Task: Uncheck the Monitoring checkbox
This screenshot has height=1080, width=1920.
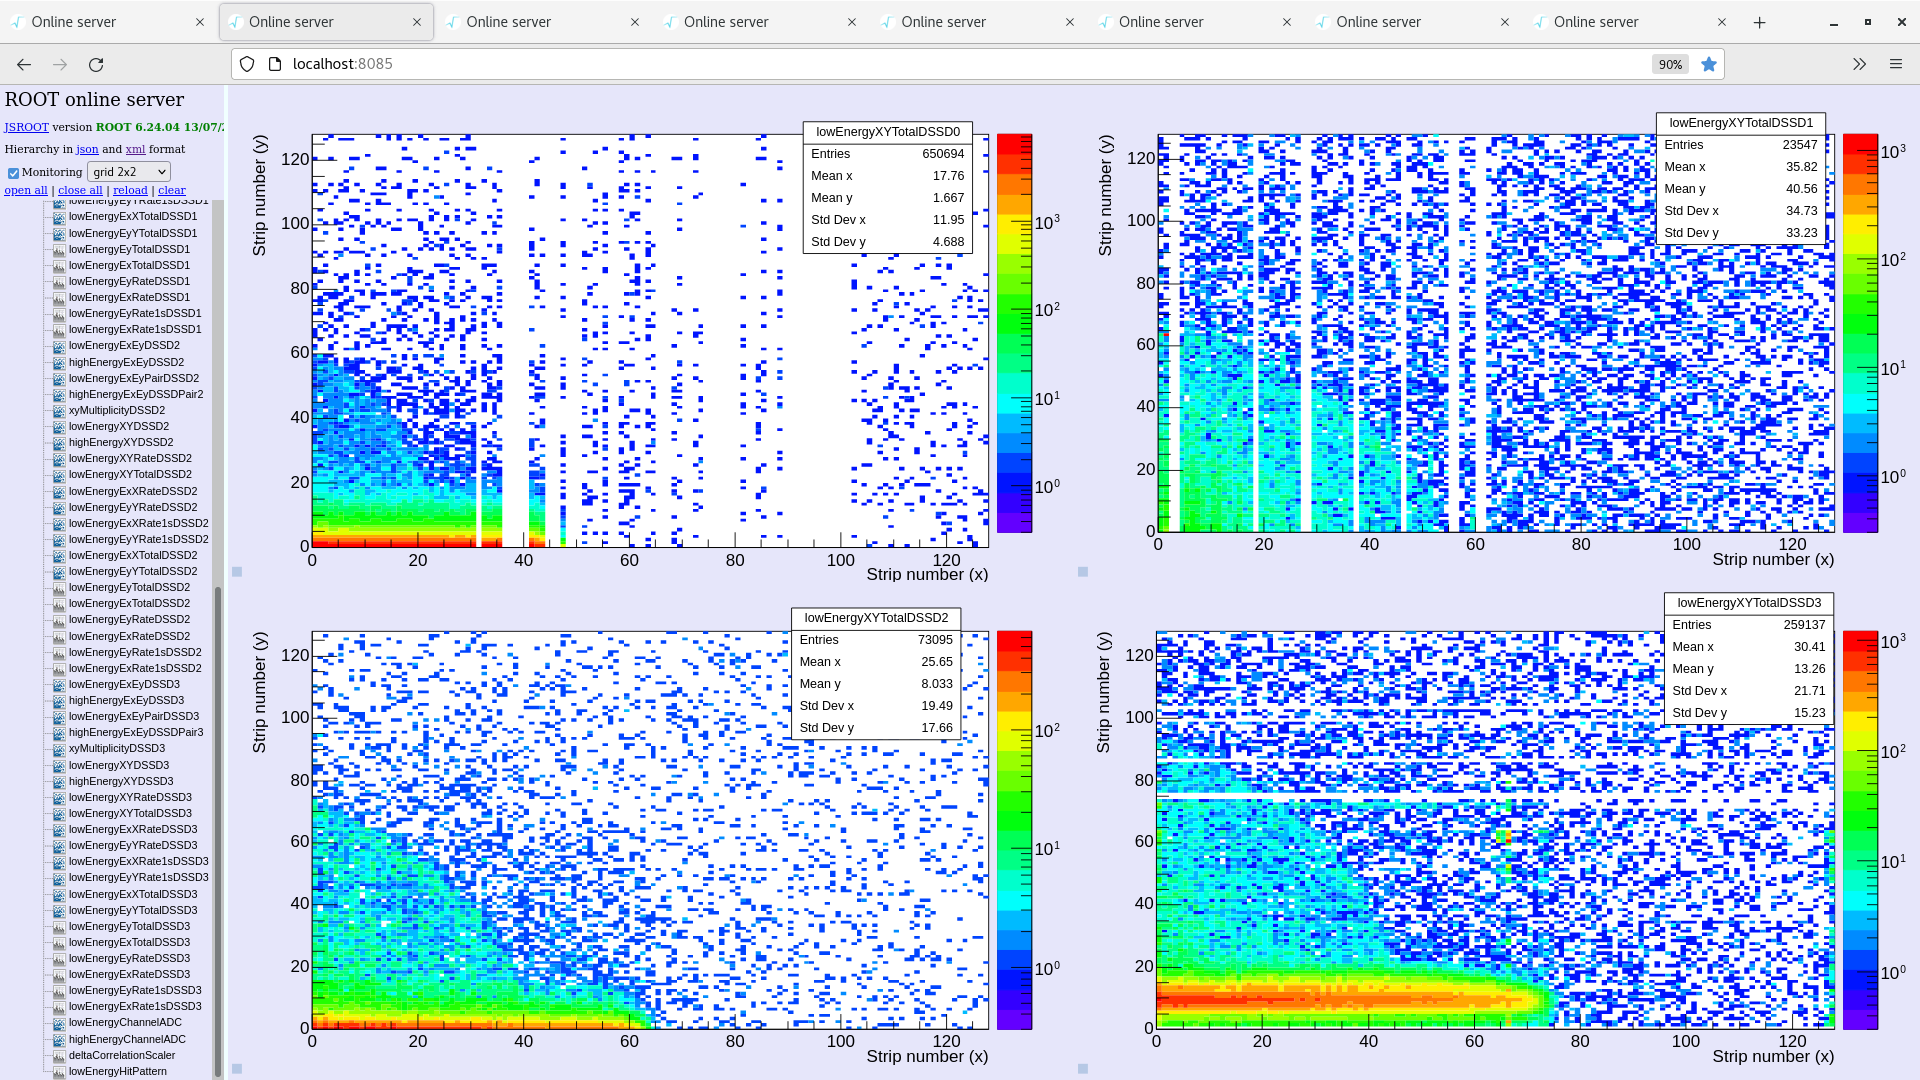Action: (14, 173)
